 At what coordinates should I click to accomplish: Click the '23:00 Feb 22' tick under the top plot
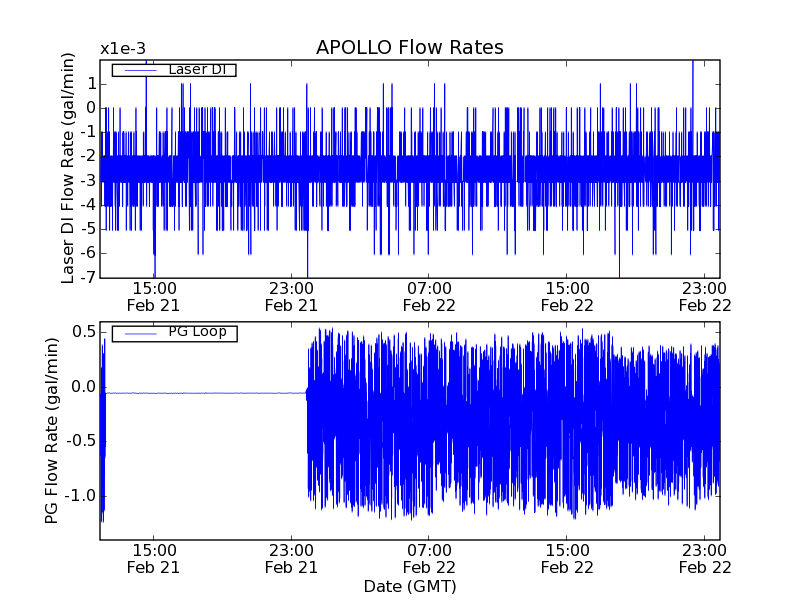tap(705, 296)
